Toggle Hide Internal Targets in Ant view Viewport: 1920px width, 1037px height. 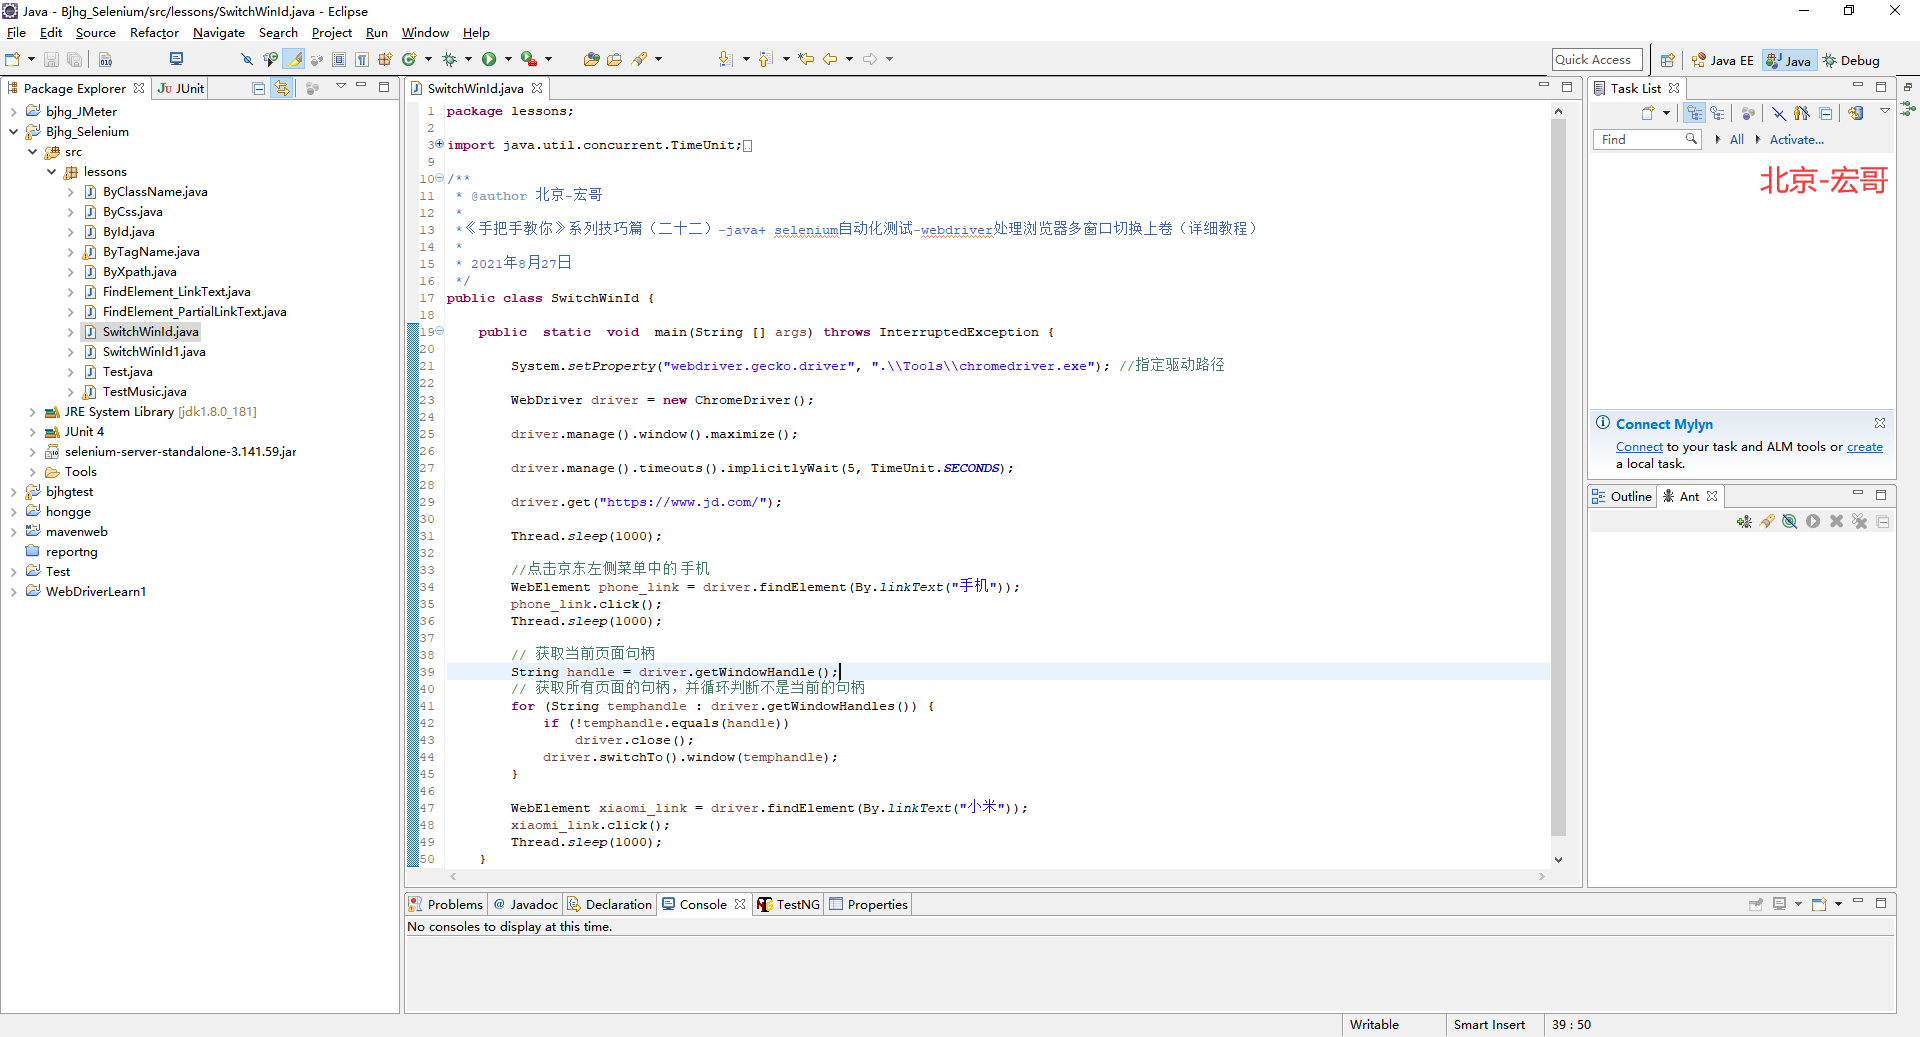tap(1790, 522)
